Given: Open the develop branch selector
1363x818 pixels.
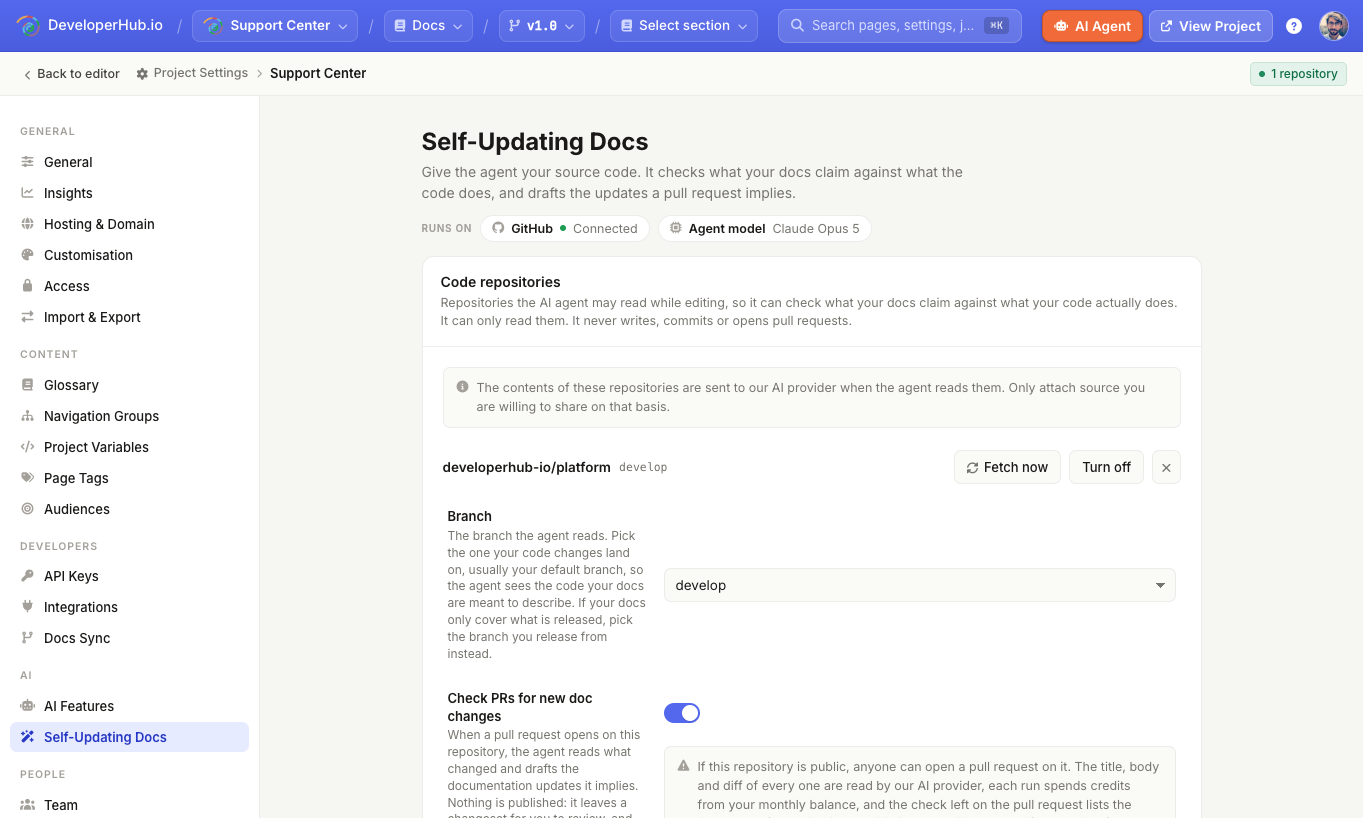Looking at the screenshot, I should tap(920, 585).
